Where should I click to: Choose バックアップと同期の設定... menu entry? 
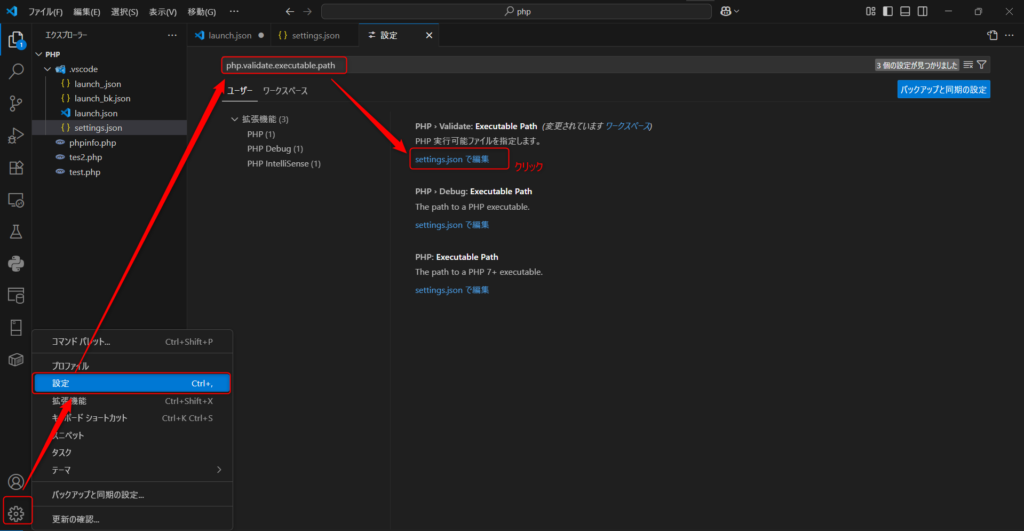[x=133, y=494]
